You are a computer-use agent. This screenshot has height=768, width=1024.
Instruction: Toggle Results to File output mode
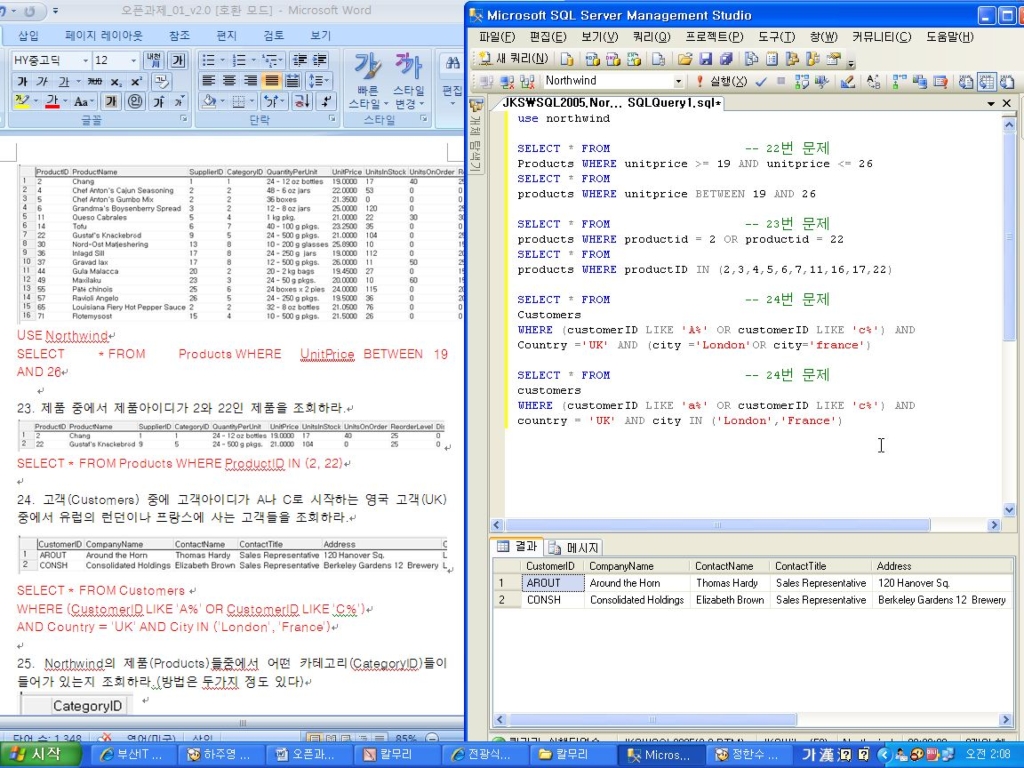click(x=1007, y=82)
